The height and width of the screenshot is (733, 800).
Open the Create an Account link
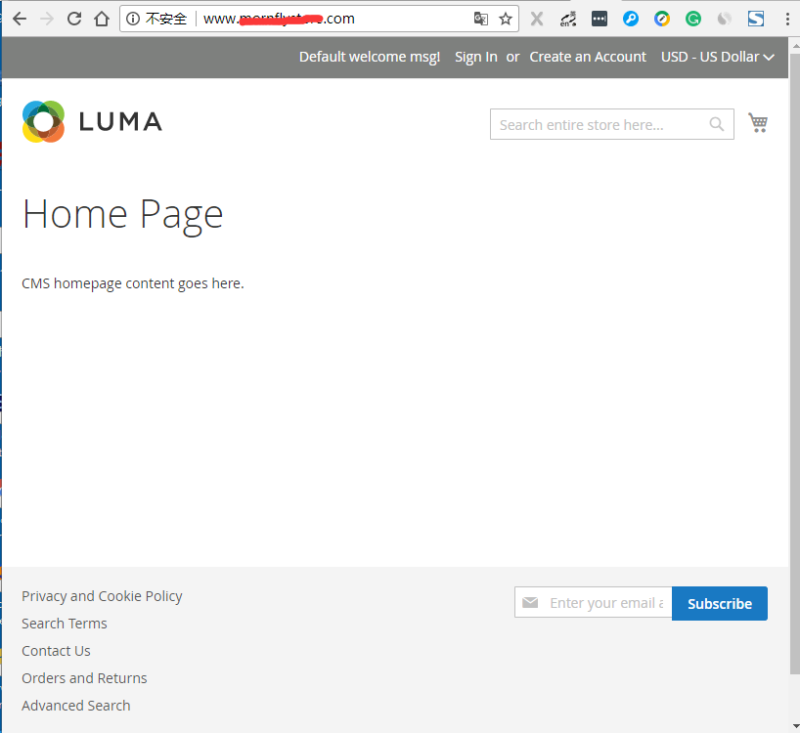coord(588,57)
